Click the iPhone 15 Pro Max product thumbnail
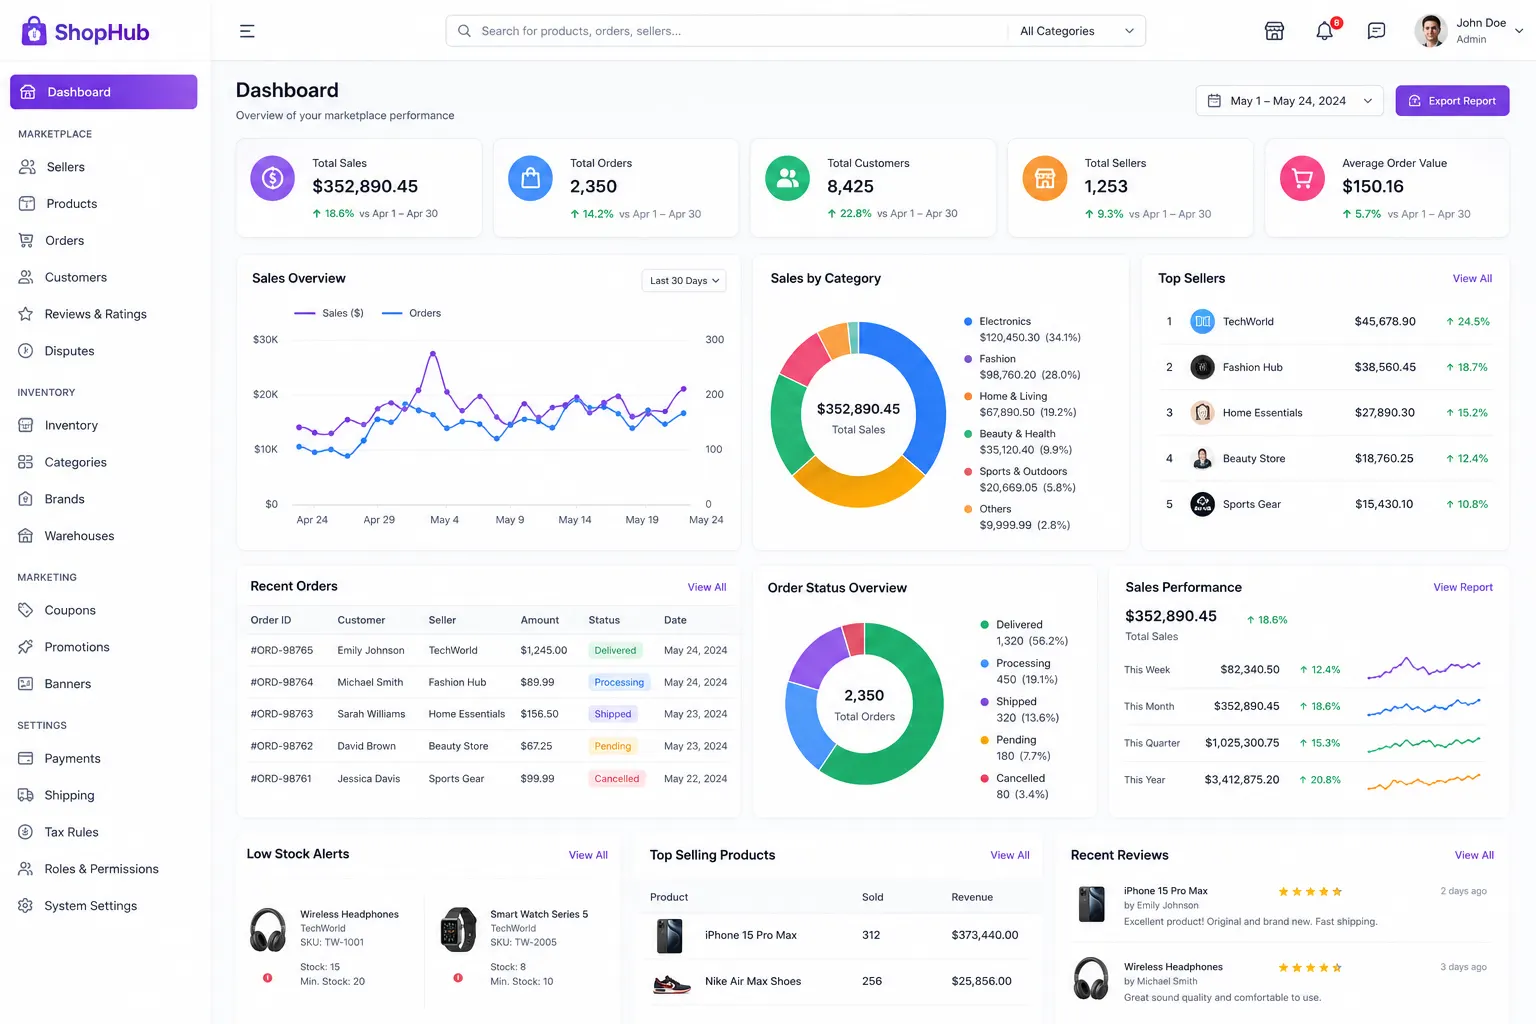 coord(669,936)
